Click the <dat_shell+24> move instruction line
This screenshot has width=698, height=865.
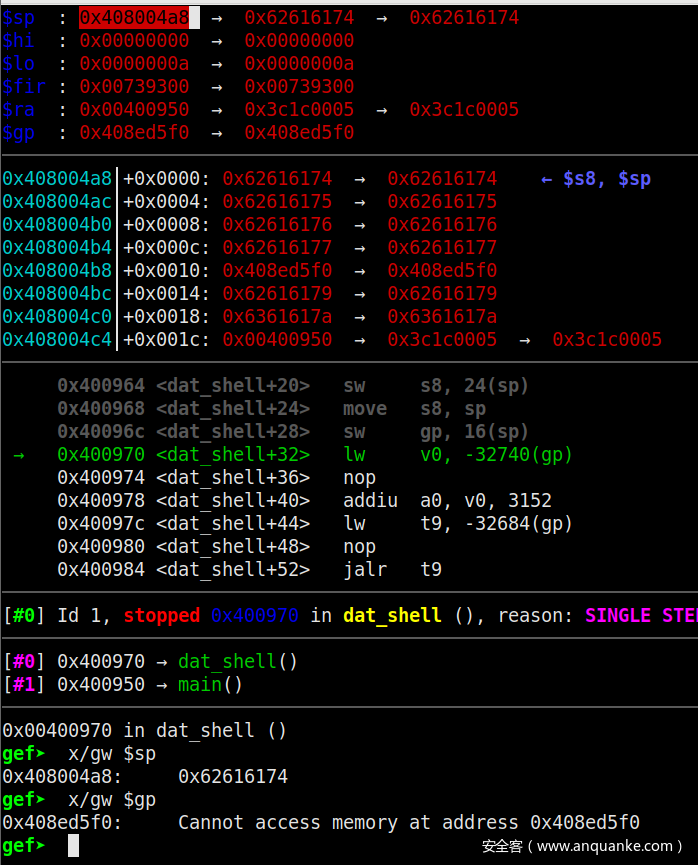point(271,409)
